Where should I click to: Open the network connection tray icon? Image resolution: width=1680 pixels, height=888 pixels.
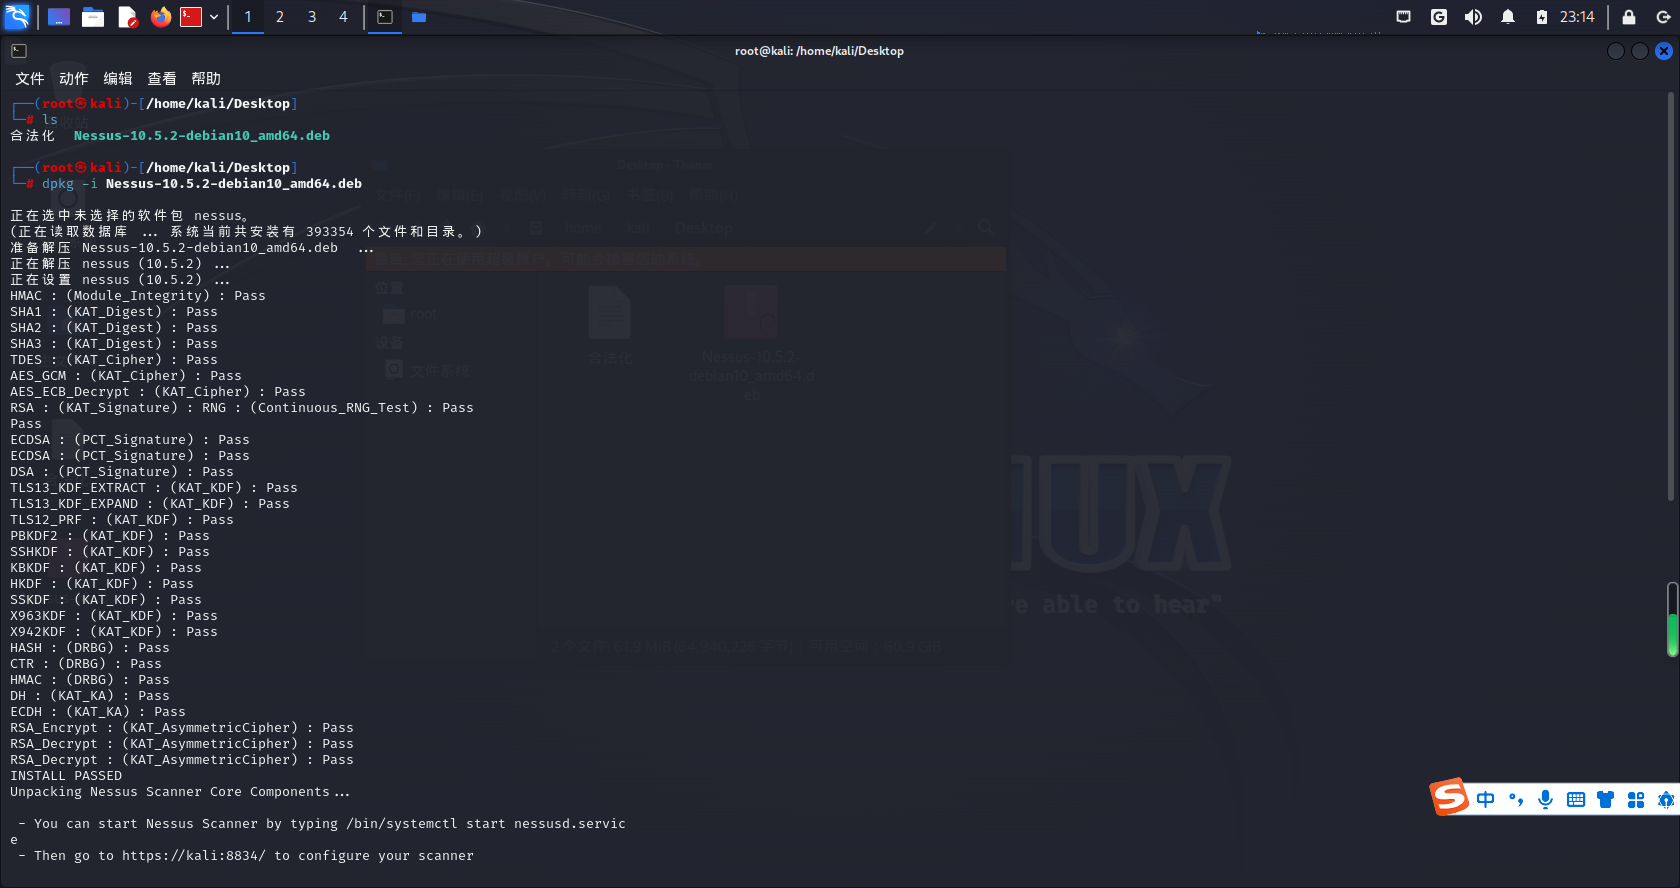click(1404, 17)
